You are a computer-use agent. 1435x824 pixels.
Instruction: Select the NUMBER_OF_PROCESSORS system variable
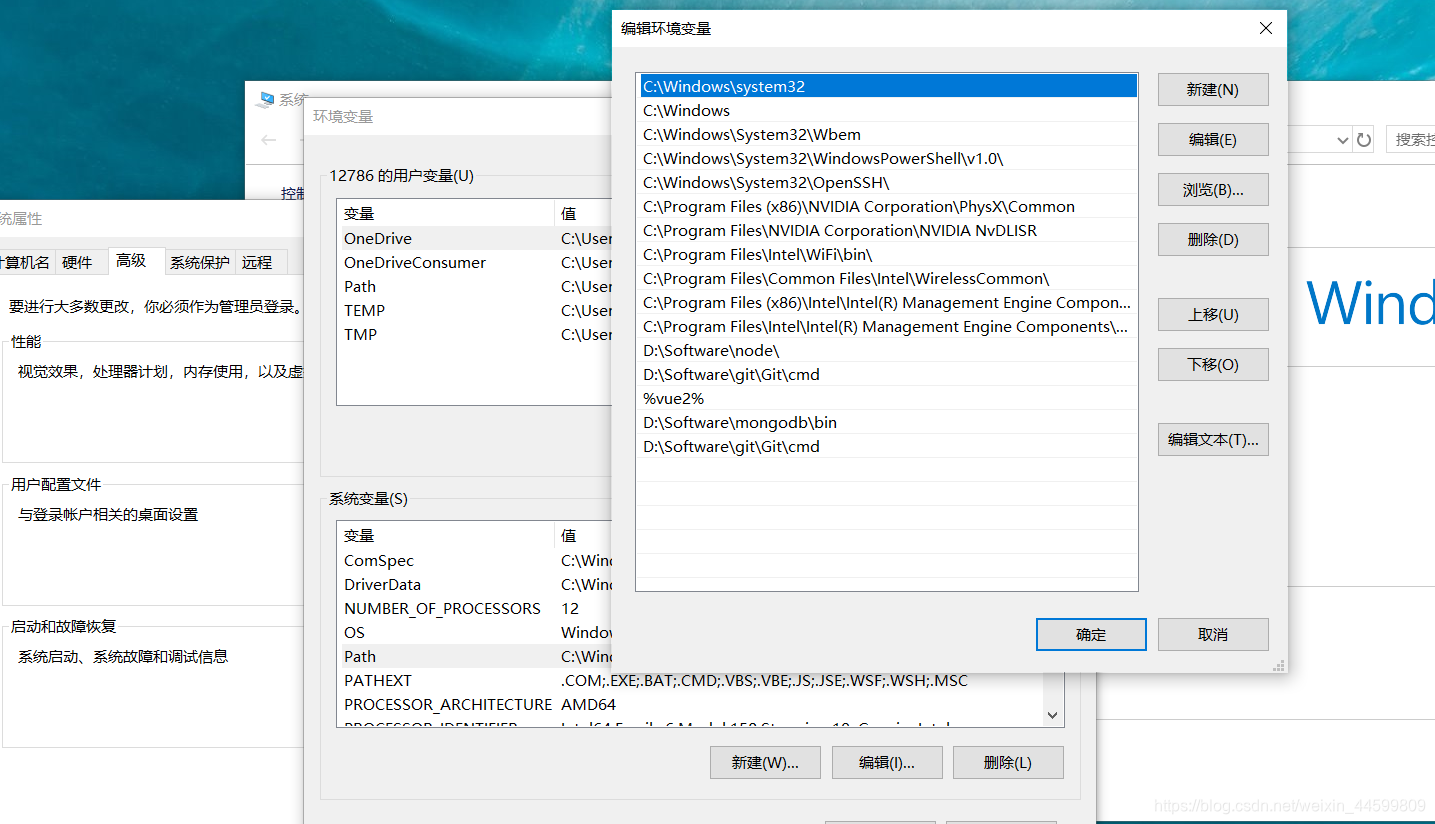click(474, 608)
